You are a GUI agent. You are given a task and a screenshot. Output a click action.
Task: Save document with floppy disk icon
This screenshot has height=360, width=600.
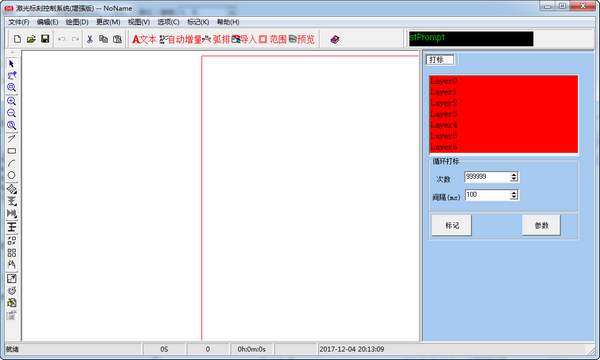pyautogui.click(x=45, y=39)
